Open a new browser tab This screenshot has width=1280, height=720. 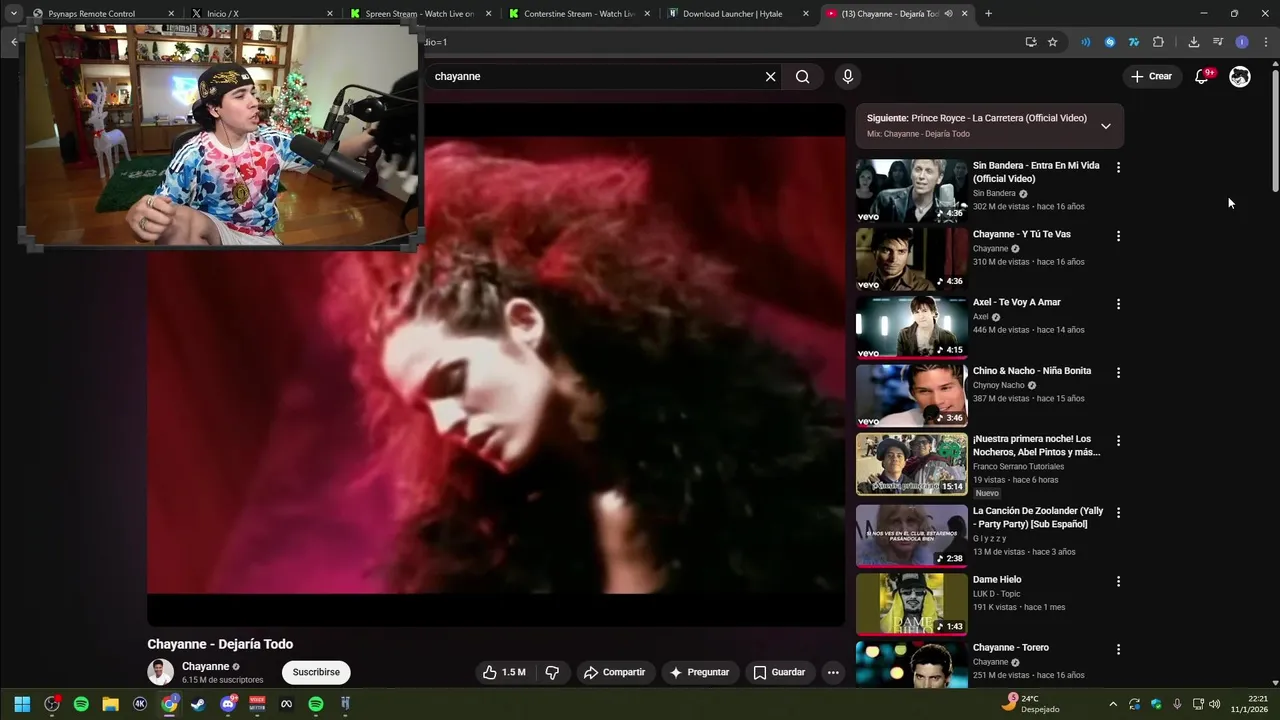[x=988, y=14]
